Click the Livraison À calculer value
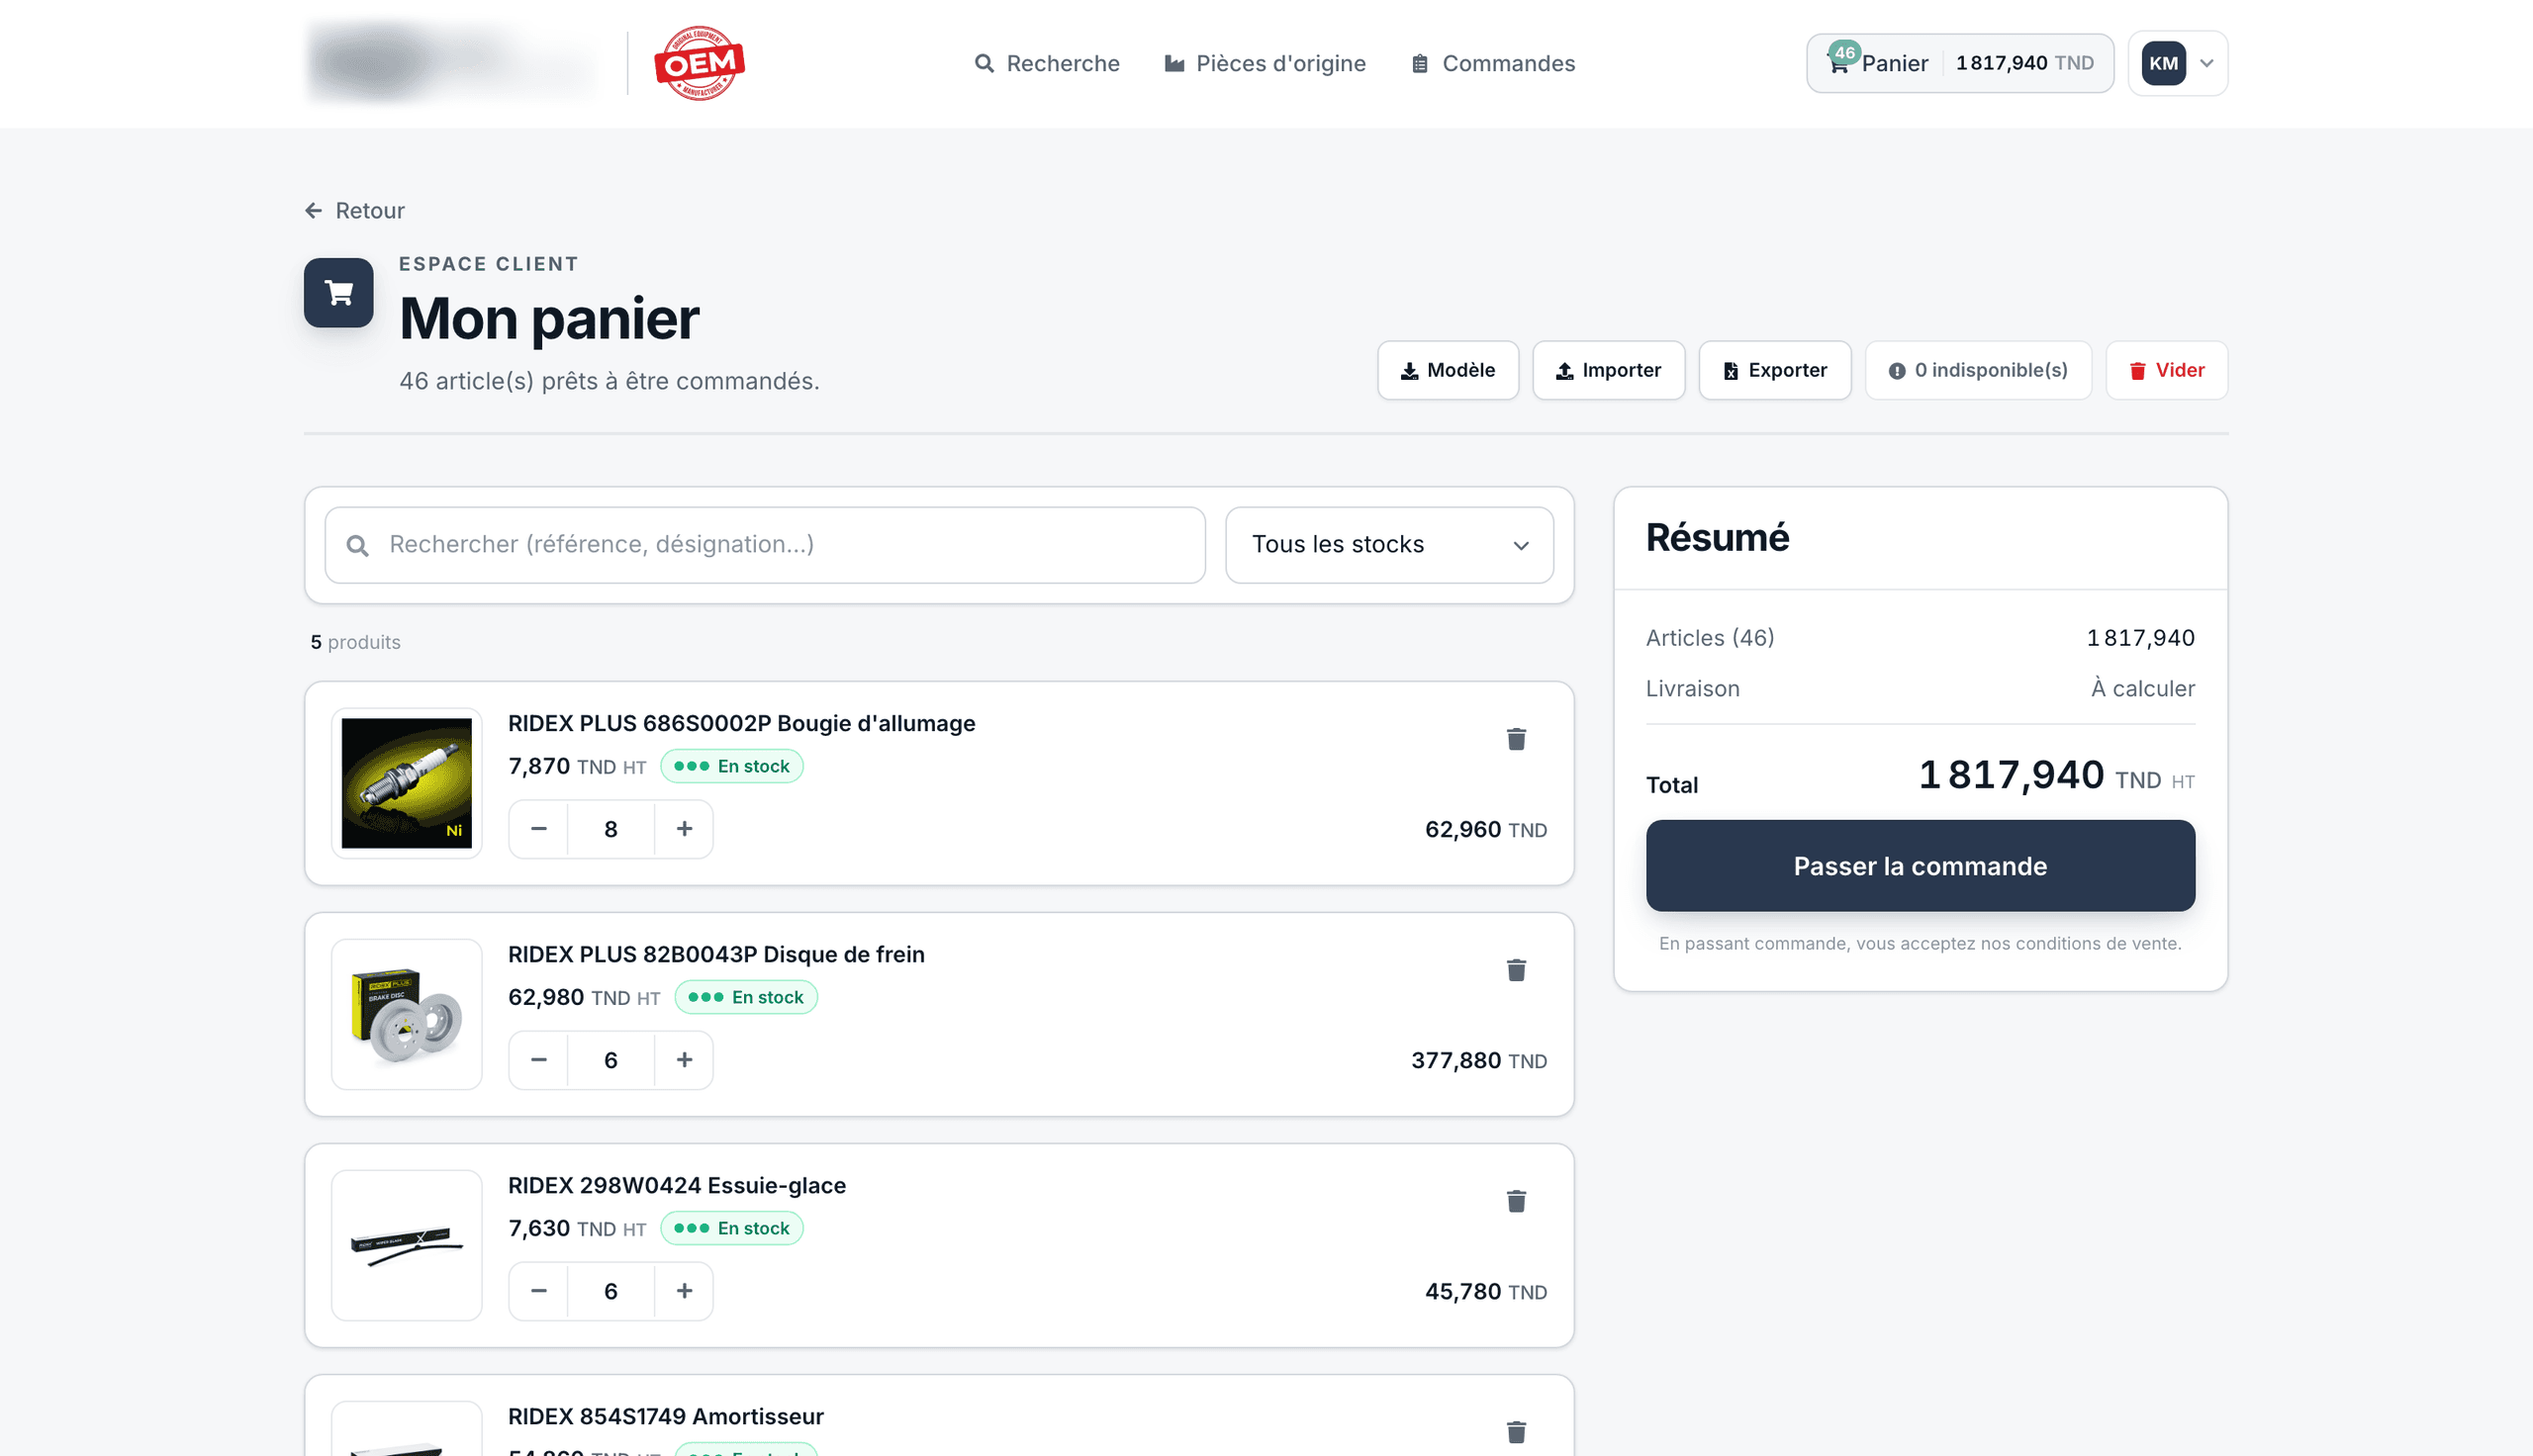The image size is (2533, 1456). click(x=2143, y=688)
